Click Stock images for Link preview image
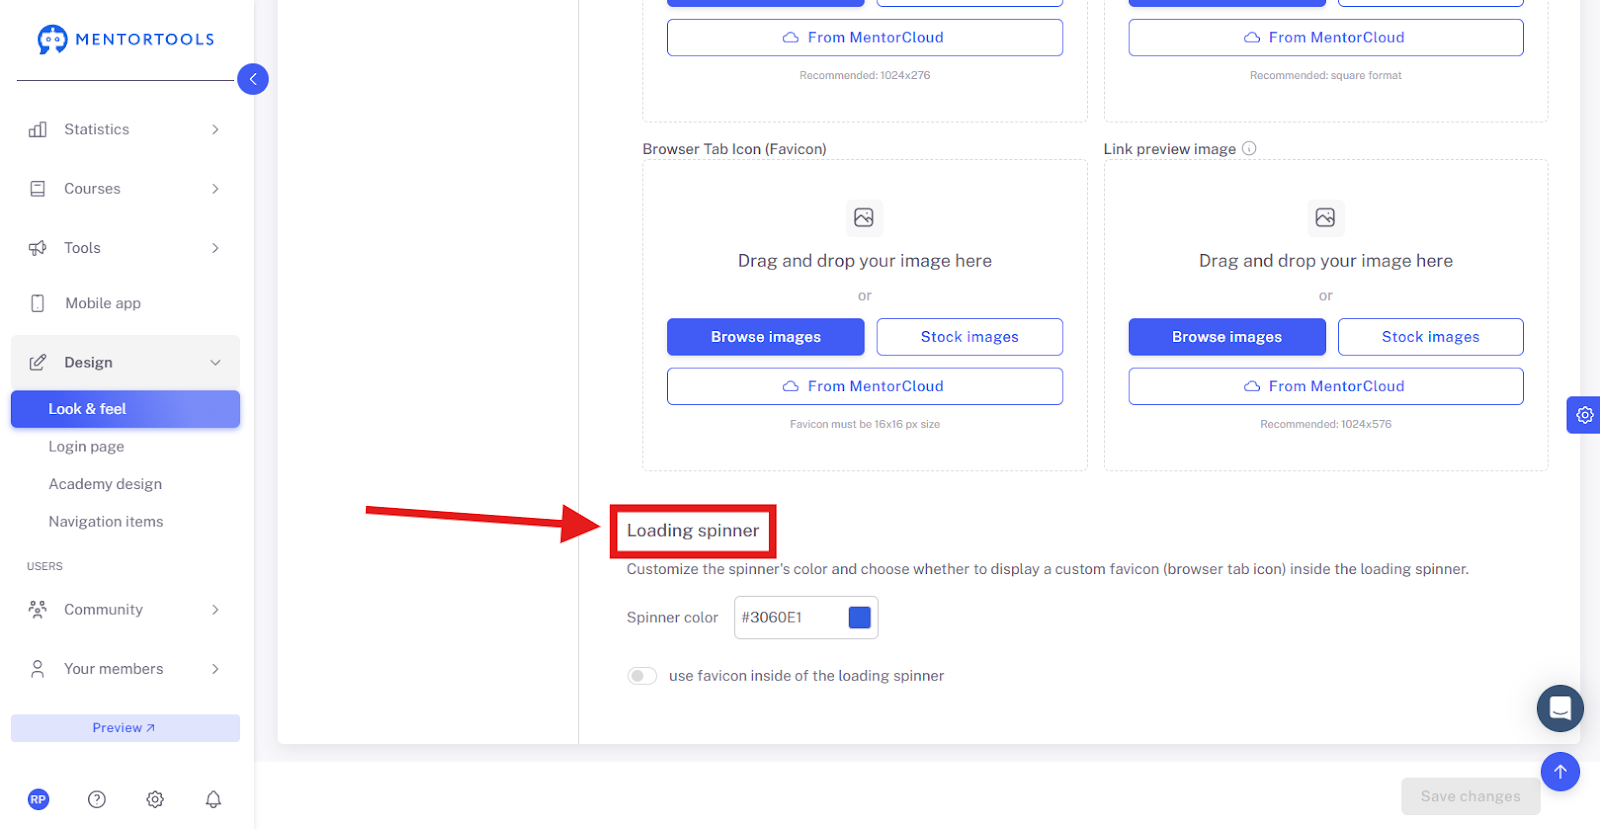 [1431, 337]
